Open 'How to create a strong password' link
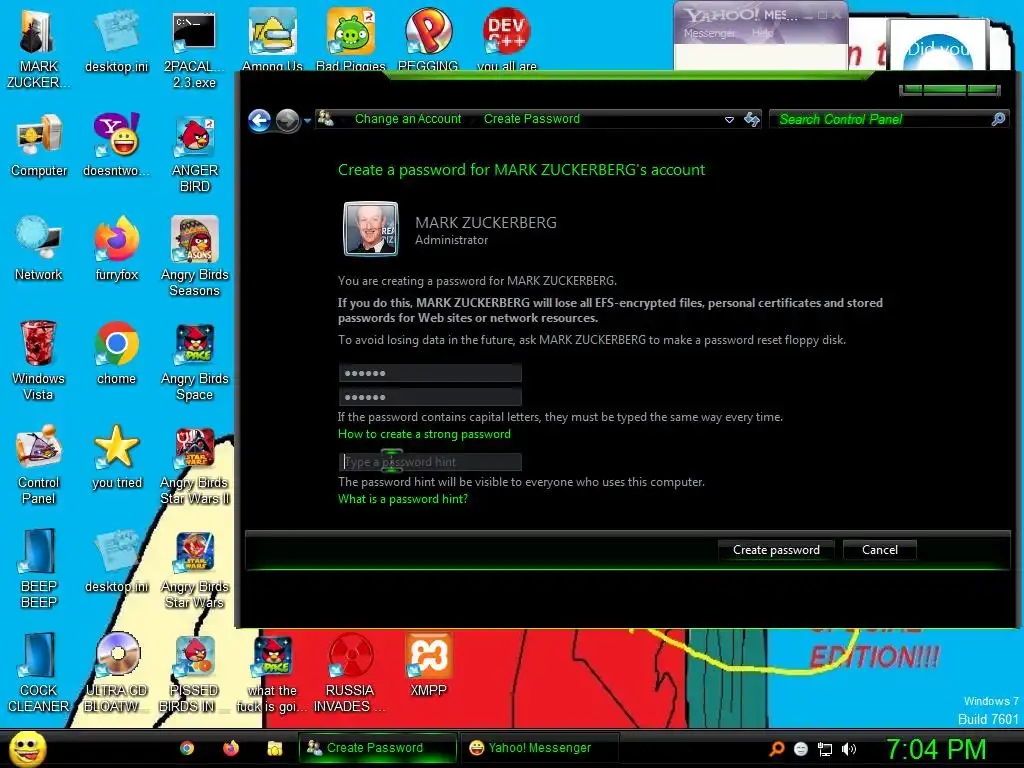 coord(424,434)
